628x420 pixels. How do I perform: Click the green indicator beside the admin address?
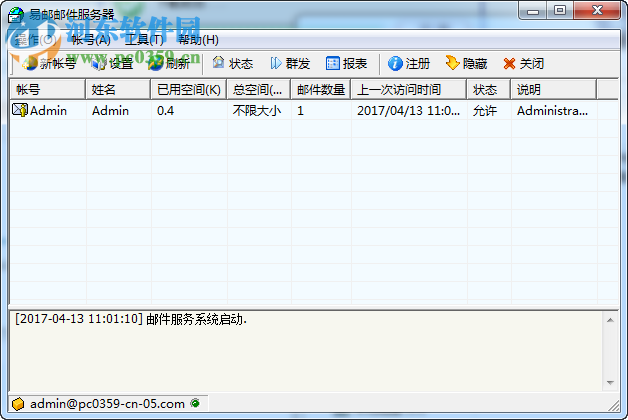[x=195, y=403]
